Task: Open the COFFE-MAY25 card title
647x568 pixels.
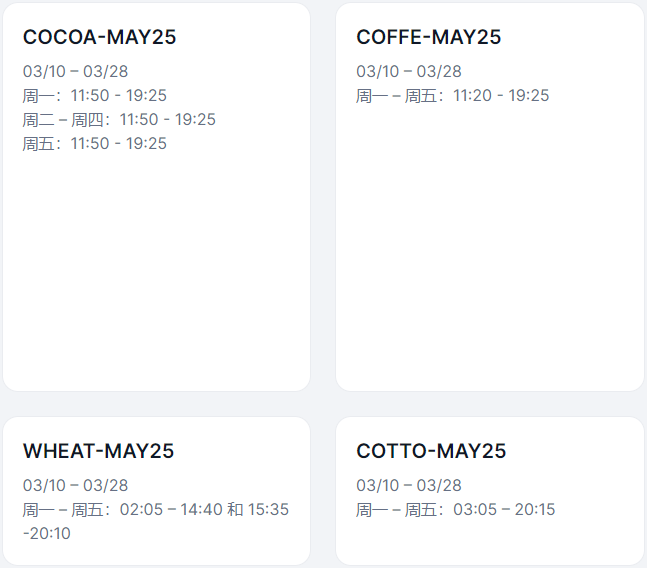Action: coord(428,37)
